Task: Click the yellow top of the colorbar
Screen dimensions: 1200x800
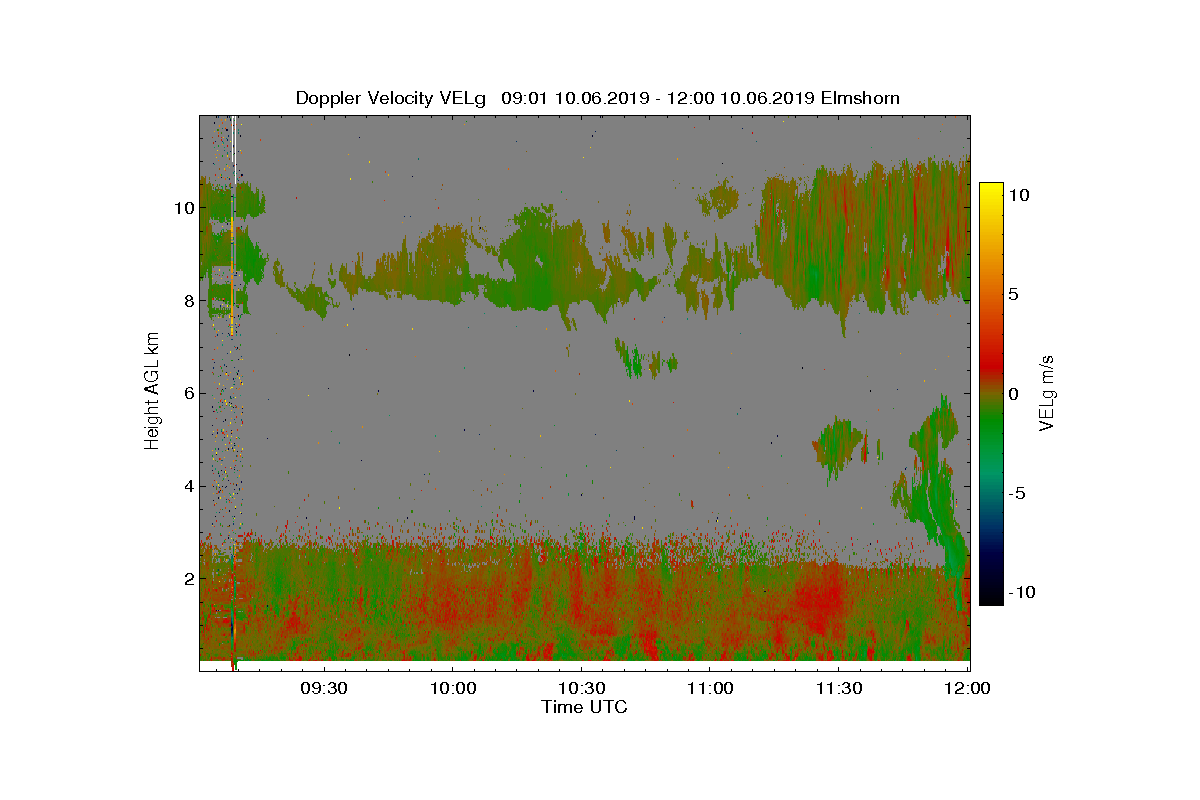Action: (991, 192)
